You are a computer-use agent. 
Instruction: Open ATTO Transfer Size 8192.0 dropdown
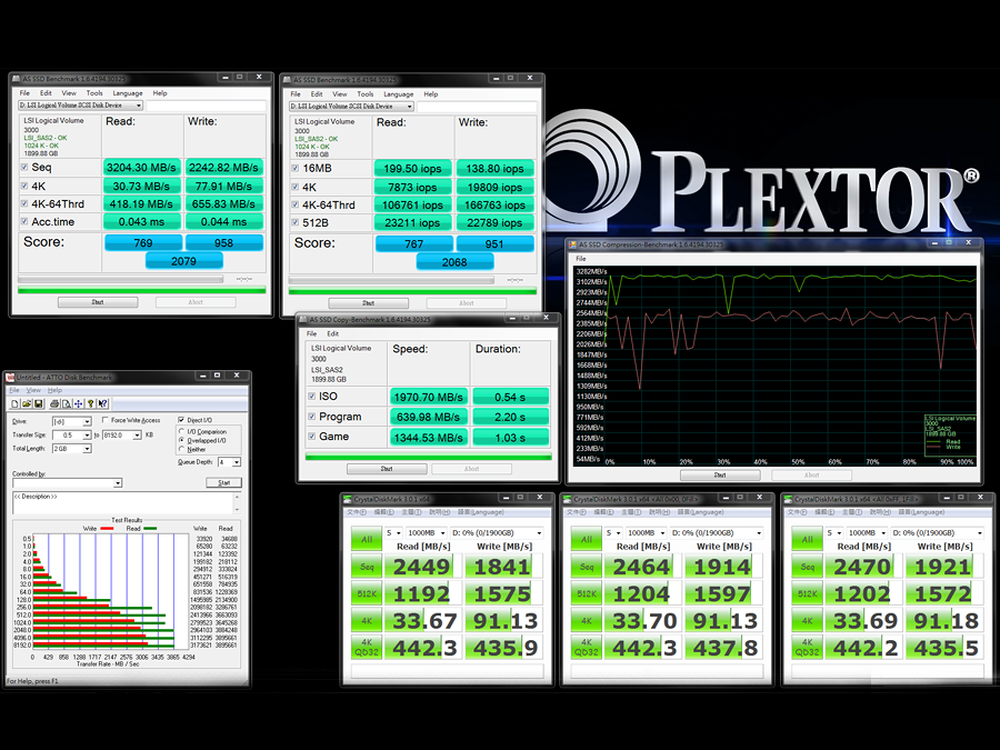pos(137,436)
